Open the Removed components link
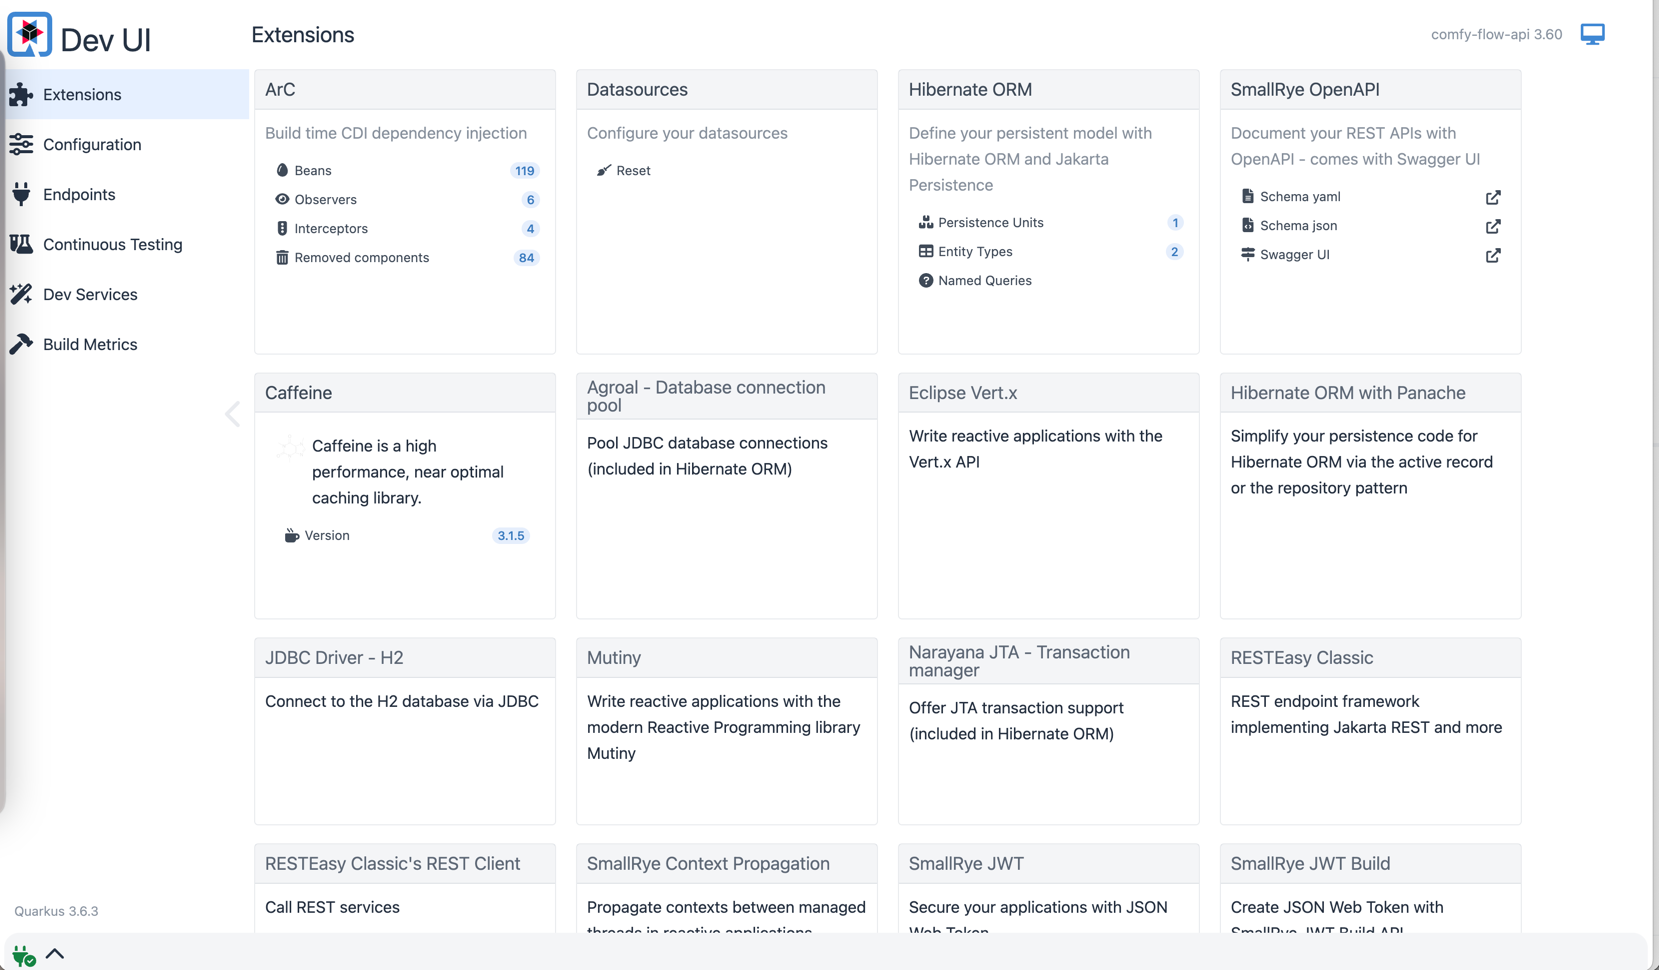The height and width of the screenshot is (970, 1659). pos(361,258)
